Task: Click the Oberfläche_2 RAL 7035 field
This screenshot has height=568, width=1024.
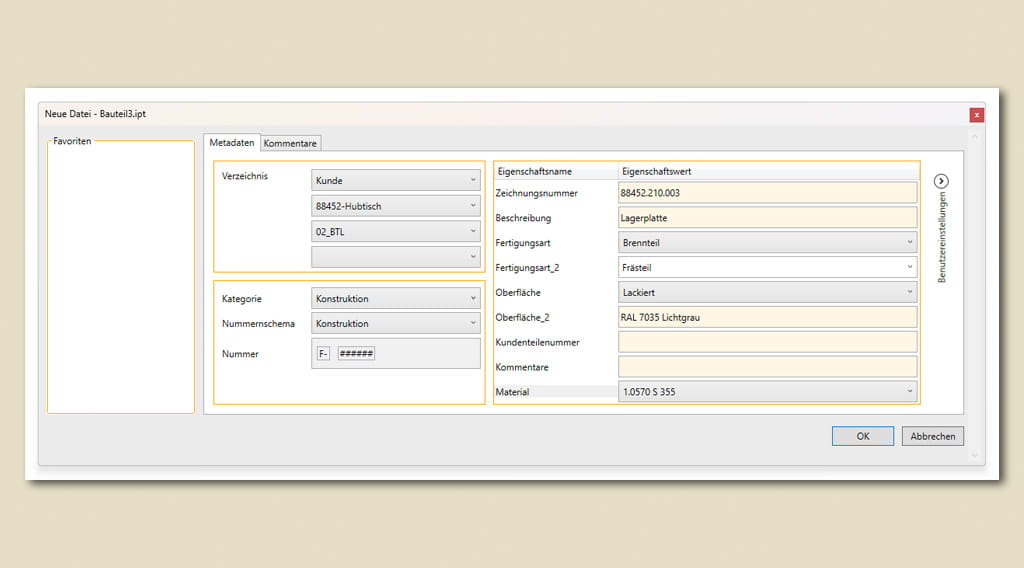Action: tap(767, 317)
